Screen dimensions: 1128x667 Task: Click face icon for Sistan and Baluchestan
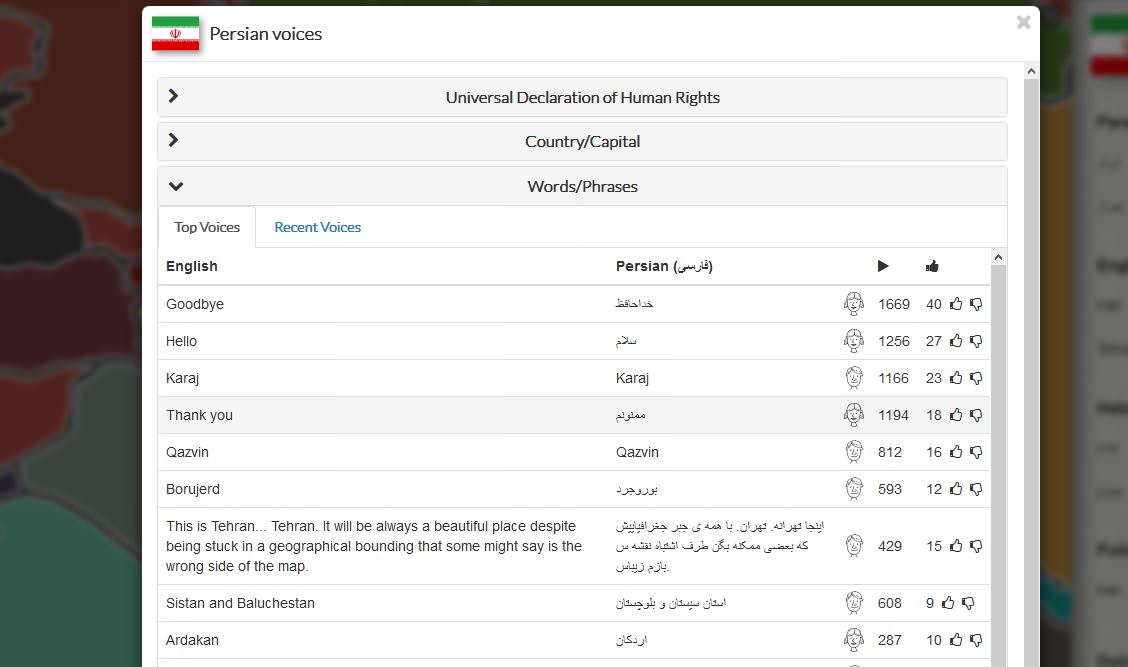tap(853, 603)
